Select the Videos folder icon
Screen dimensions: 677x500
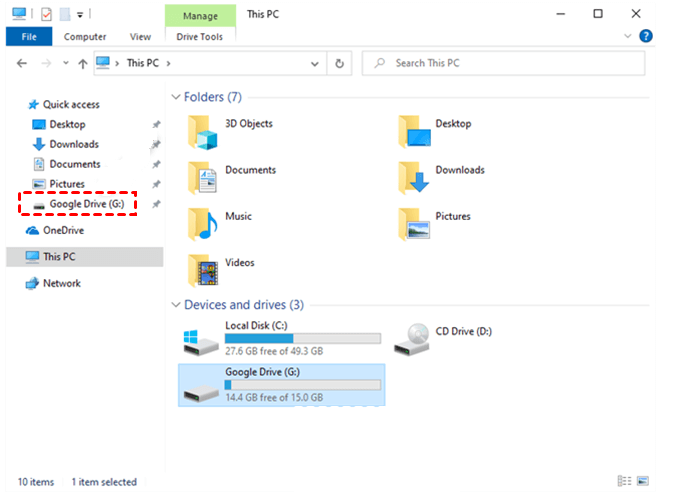202,270
